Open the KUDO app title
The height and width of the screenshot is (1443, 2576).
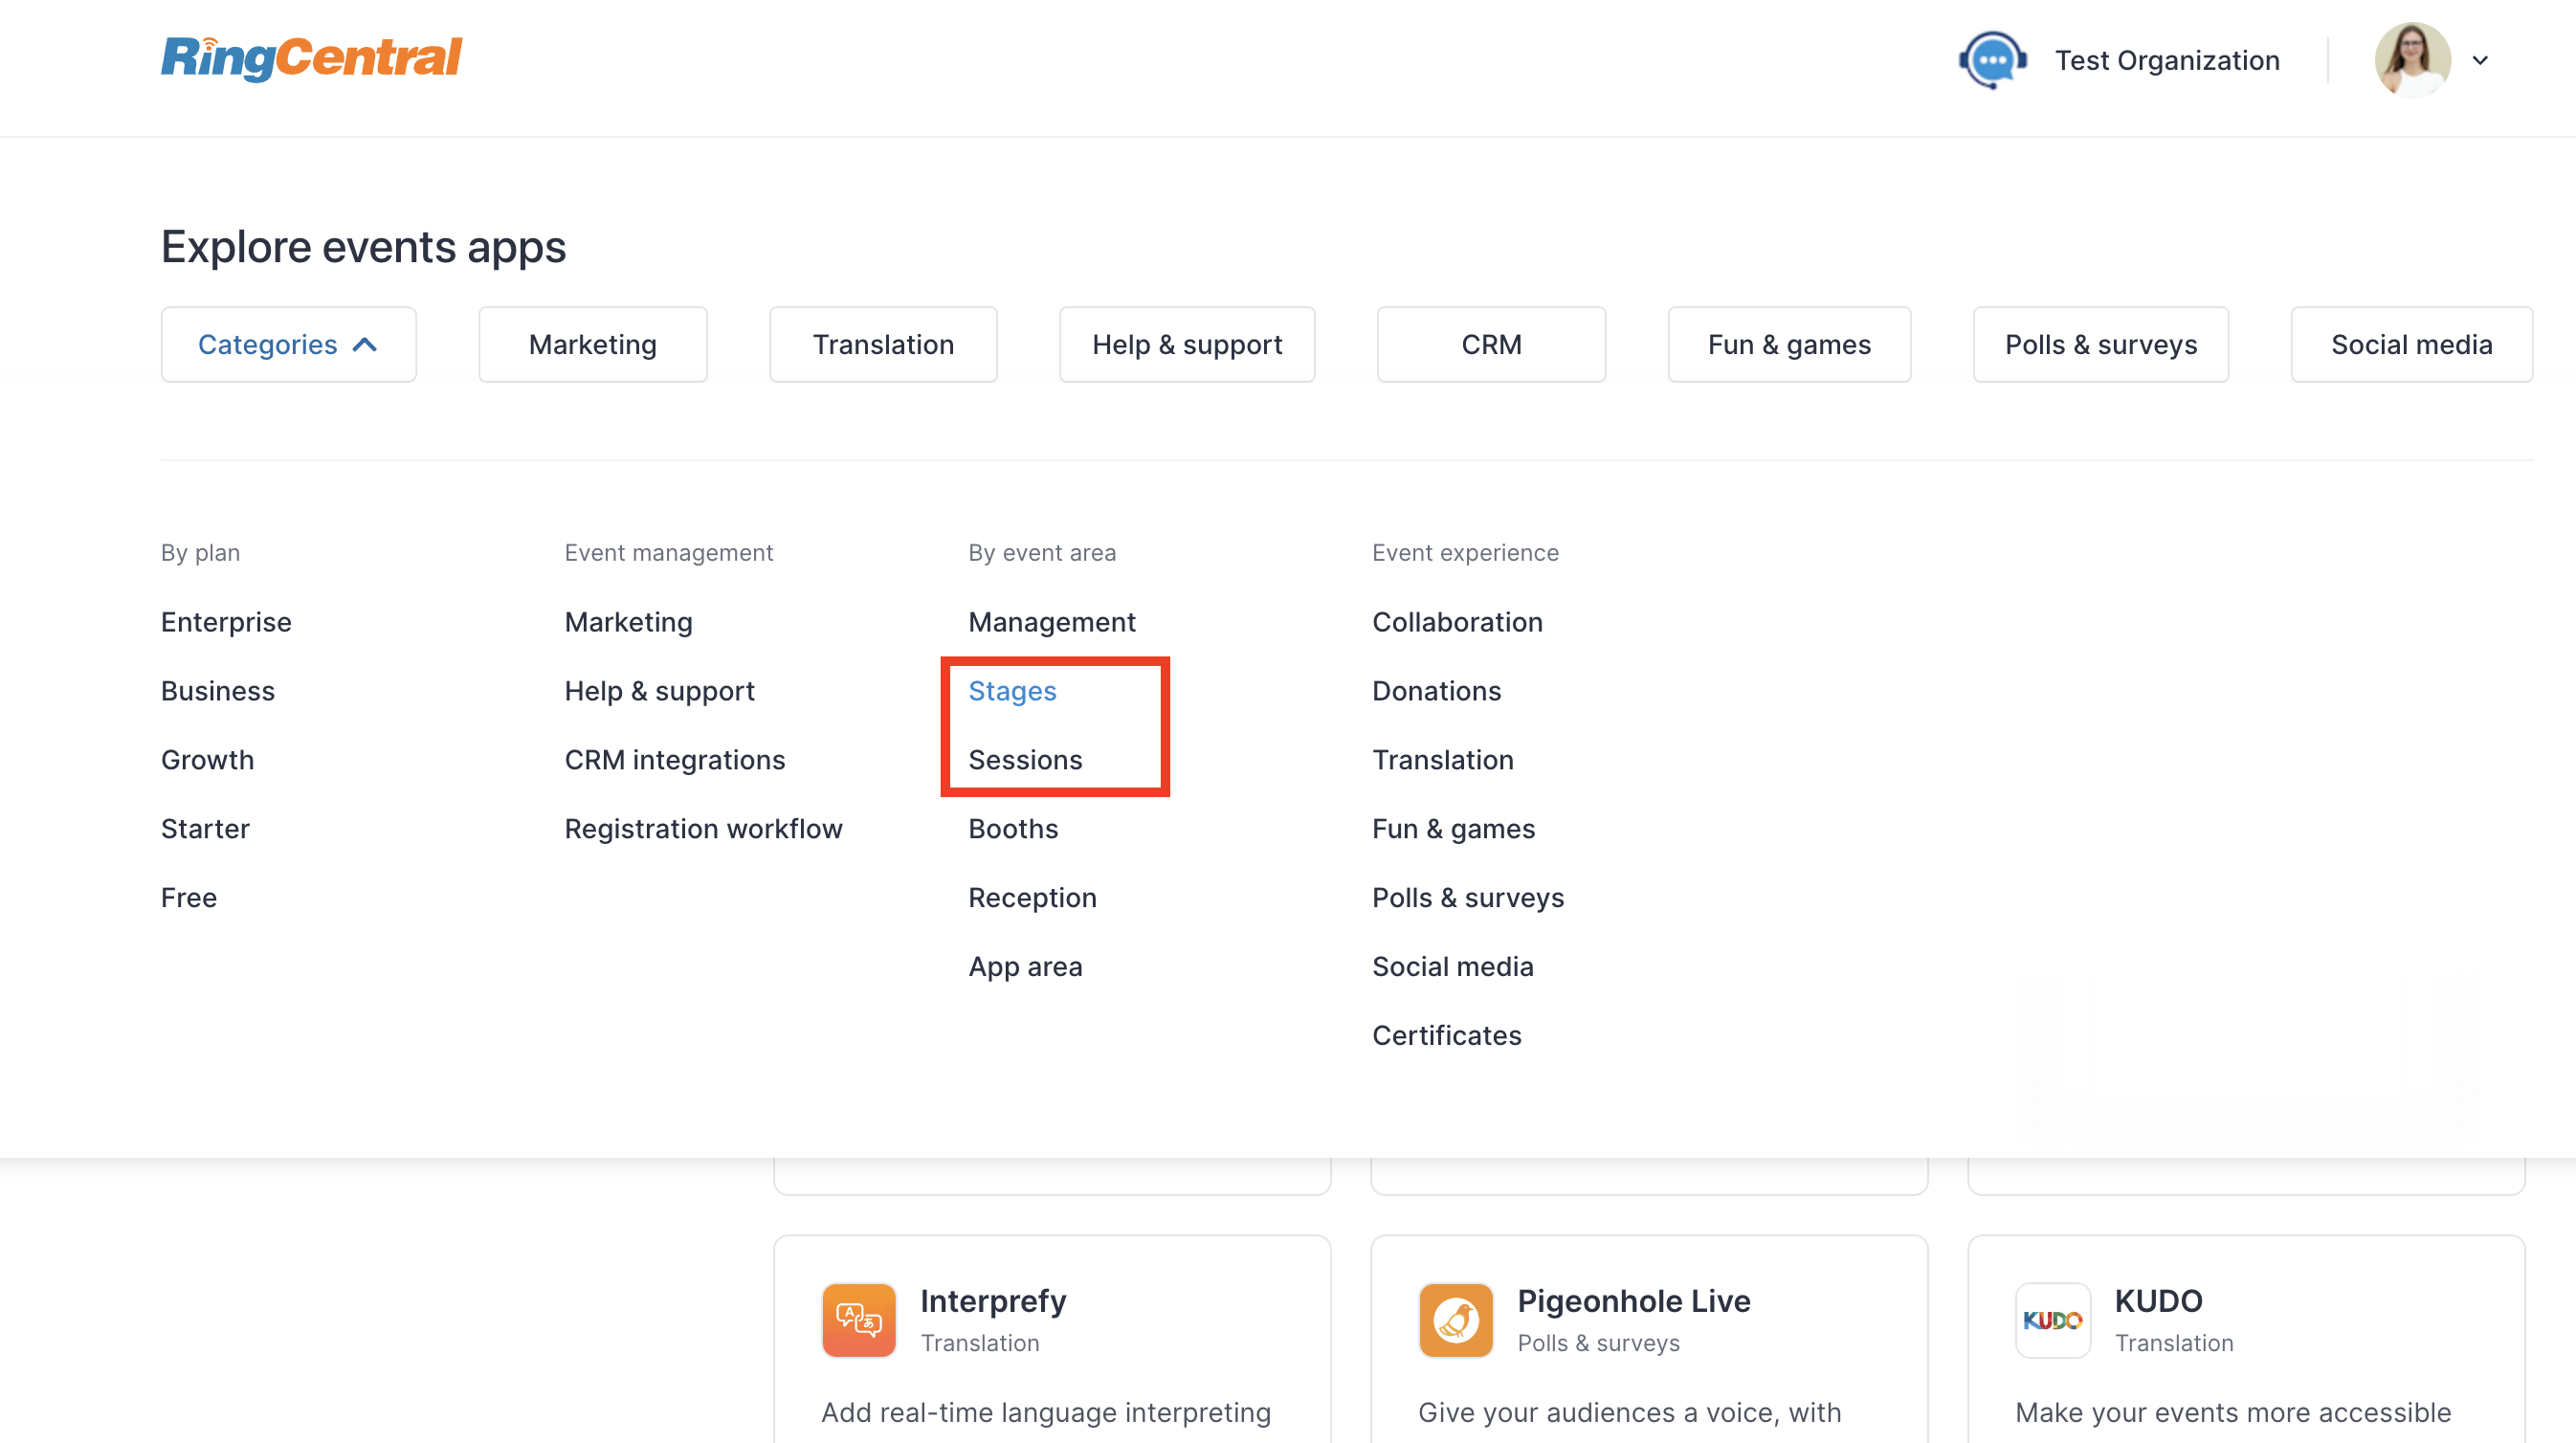2158,1301
